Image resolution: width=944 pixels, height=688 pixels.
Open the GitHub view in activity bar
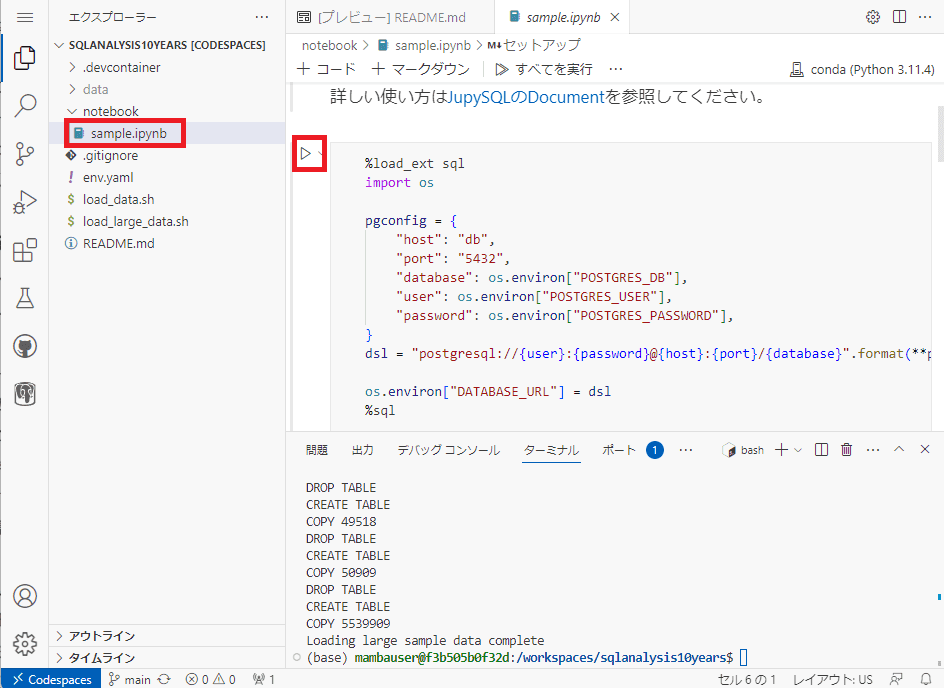tap(25, 346)
